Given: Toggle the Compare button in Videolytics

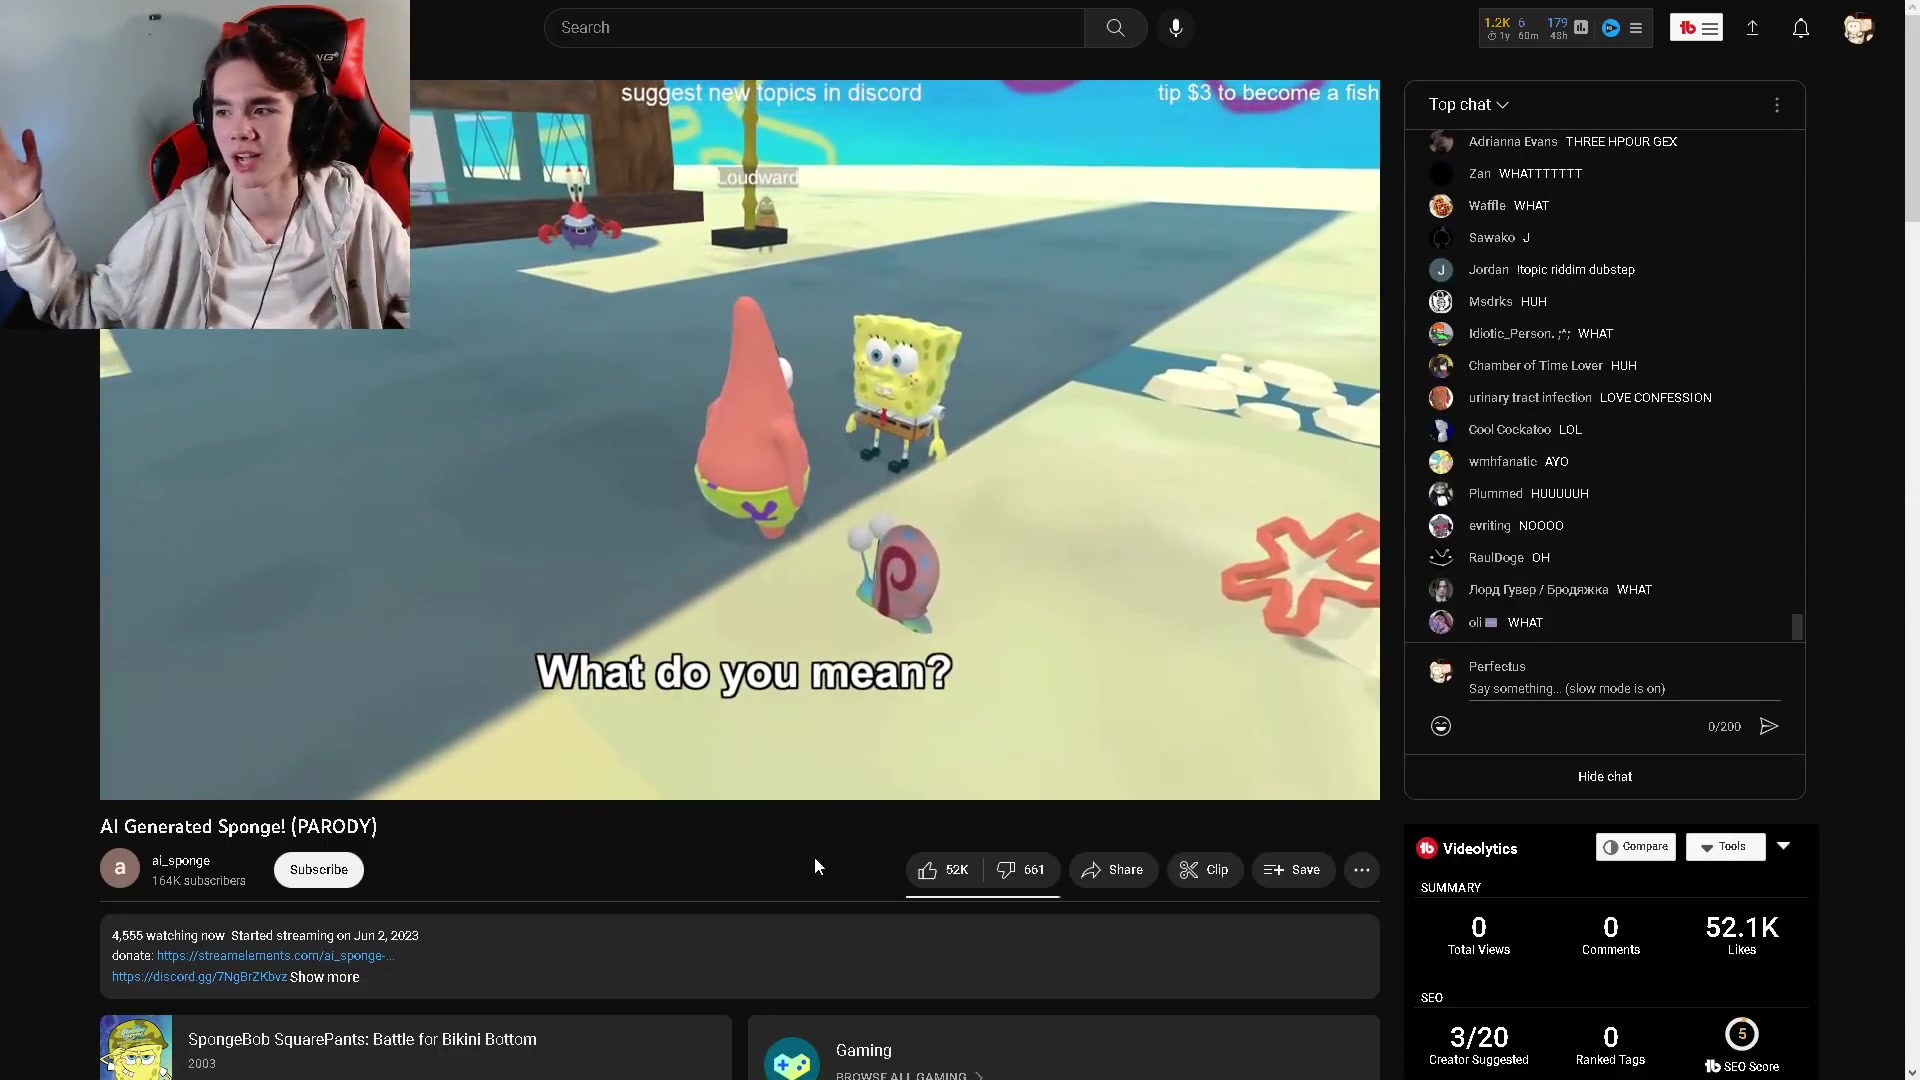Looking at the screenshot, I should click(x=1636, y=847).
